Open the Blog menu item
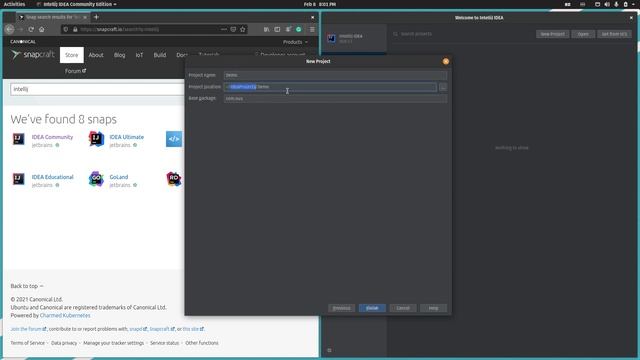This screenshot has width=640, height=360. point(120,55)
